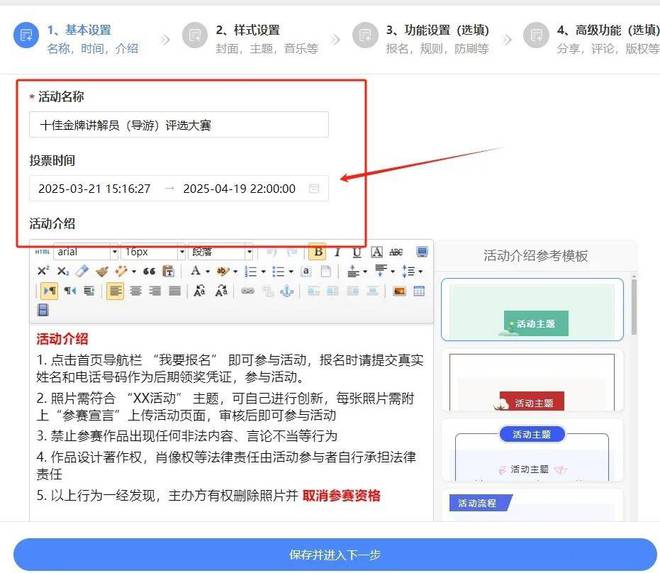Toggle HTML source view in editor
This screenshot has width=660, height=573.
42,252
